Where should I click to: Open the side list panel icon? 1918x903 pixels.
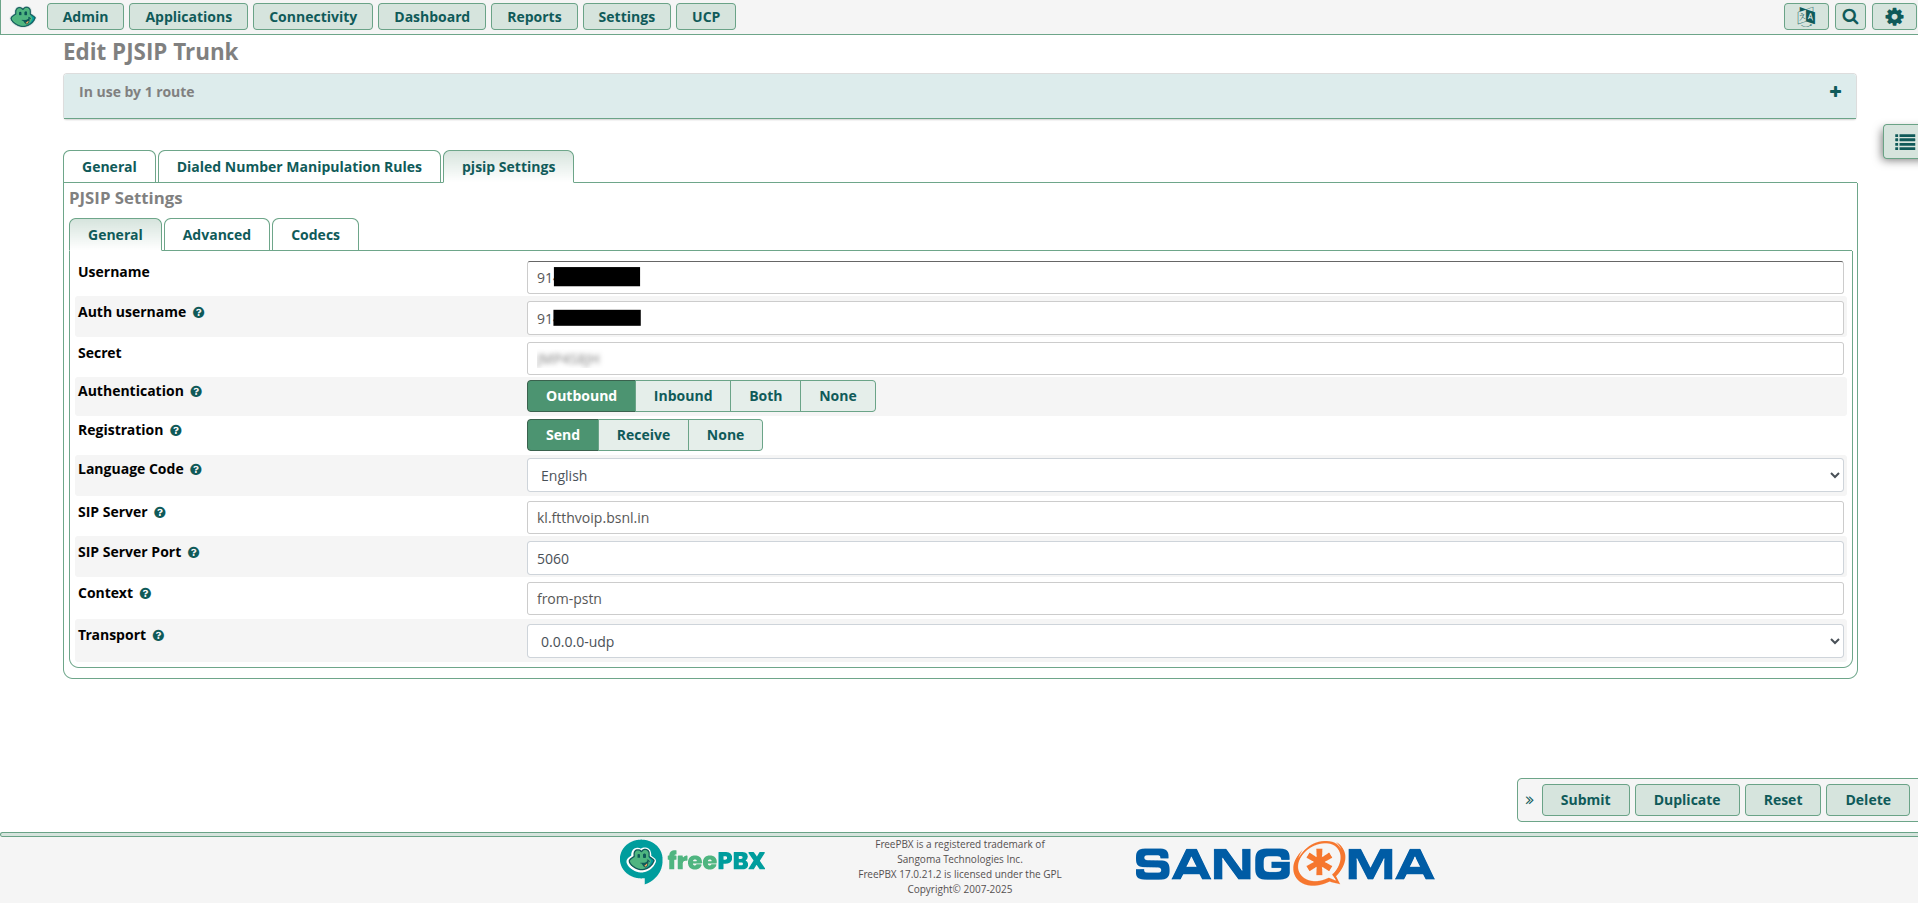coord(1903,142)
